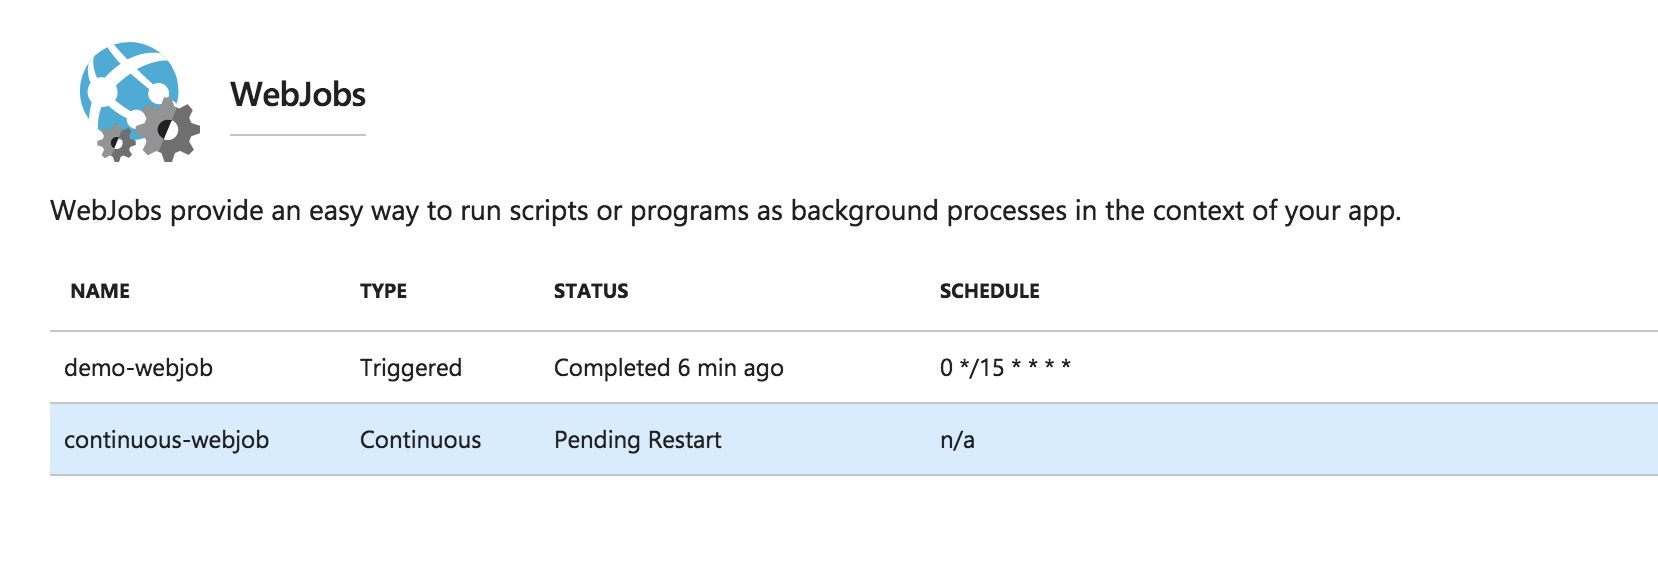Click empty area of highlighted continuous-webjob row
The height and width of the screenshot is (588, 1658).
coord(1300,440)
